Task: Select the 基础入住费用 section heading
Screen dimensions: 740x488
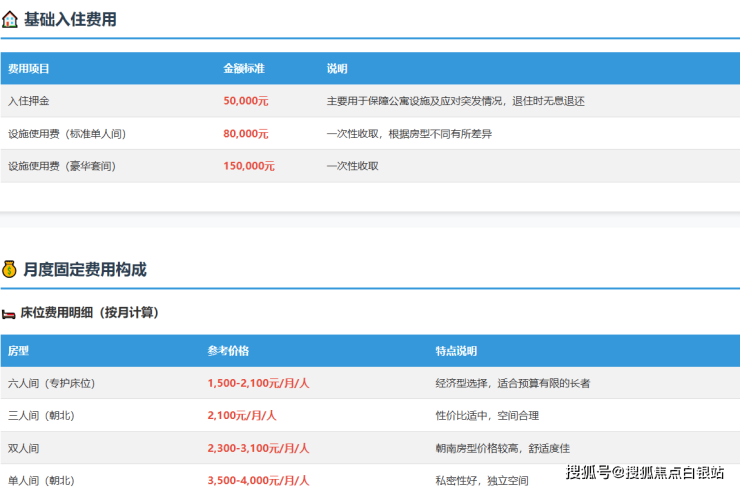Action: (x=70, y=18)
